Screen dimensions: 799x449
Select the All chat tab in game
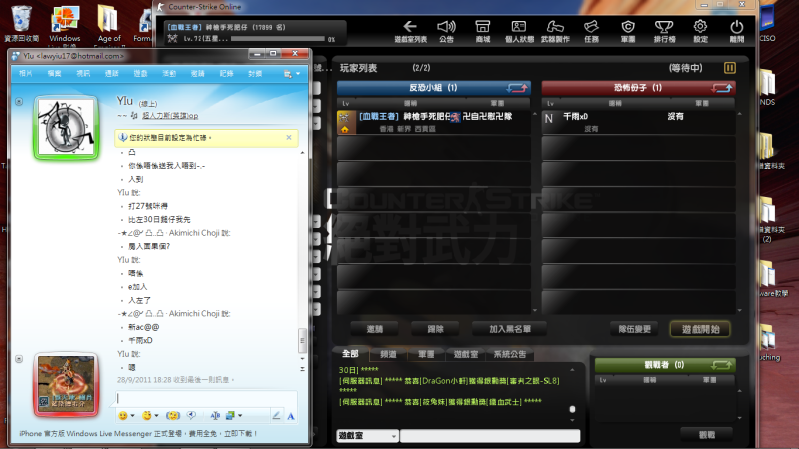coord(350,354)
